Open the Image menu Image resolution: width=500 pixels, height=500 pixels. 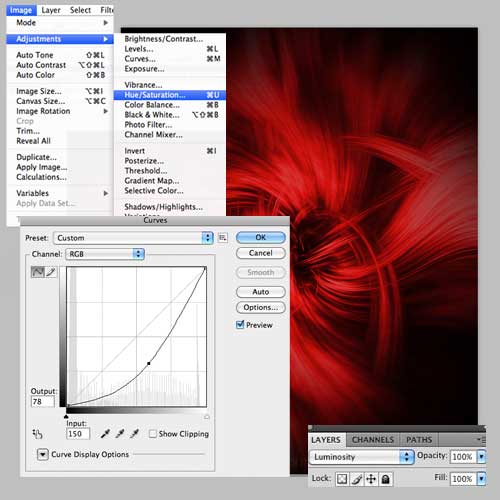point(21,10)
